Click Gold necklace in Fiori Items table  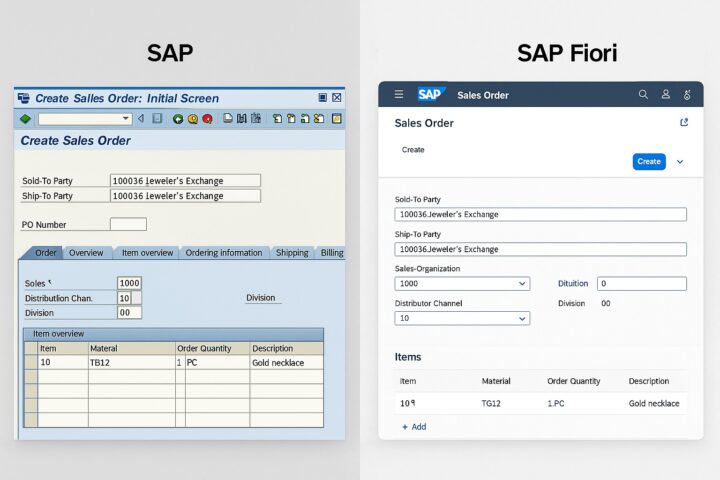[x=654, y=403]
